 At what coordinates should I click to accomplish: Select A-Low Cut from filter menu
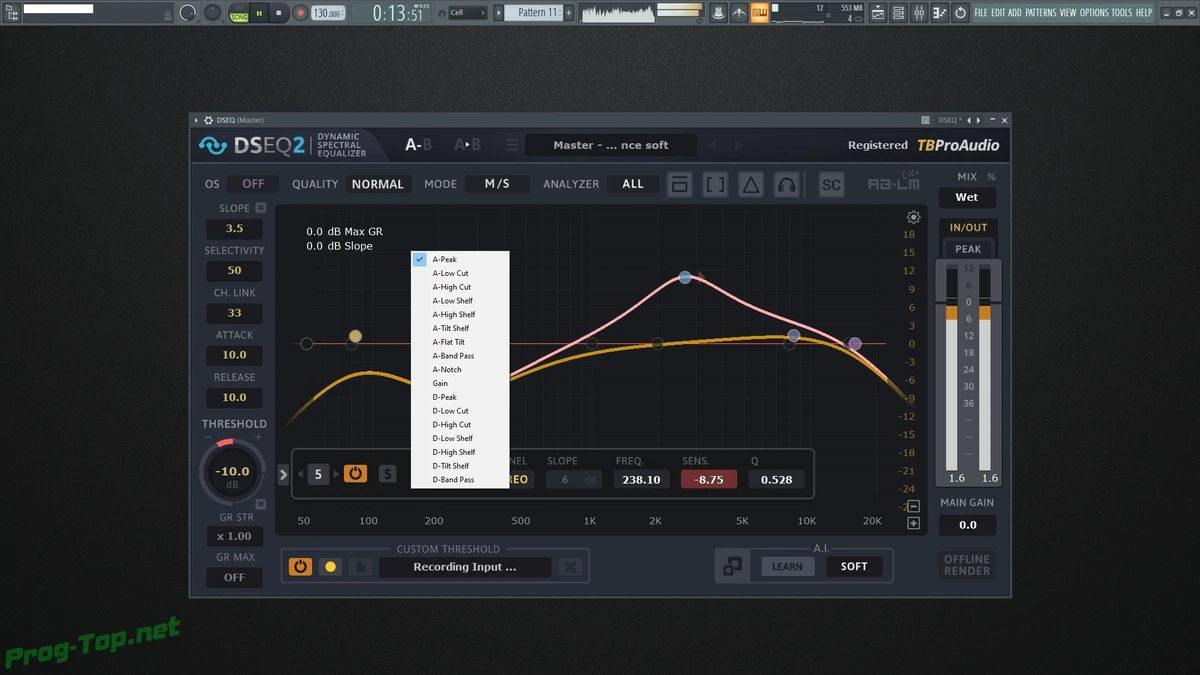click(460, 273)
